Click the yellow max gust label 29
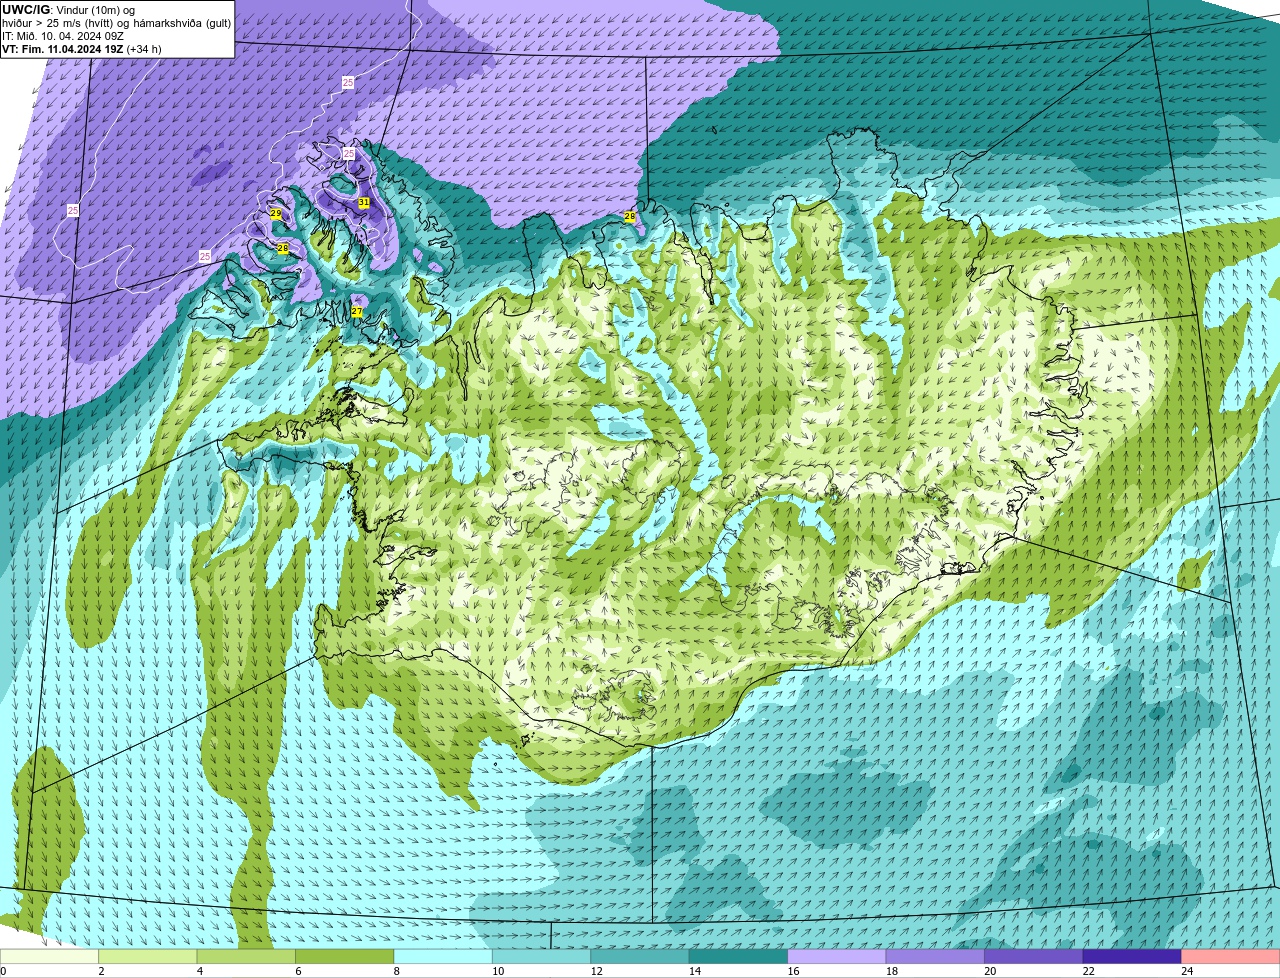The image size is (1280, 978). pos(275,214)
